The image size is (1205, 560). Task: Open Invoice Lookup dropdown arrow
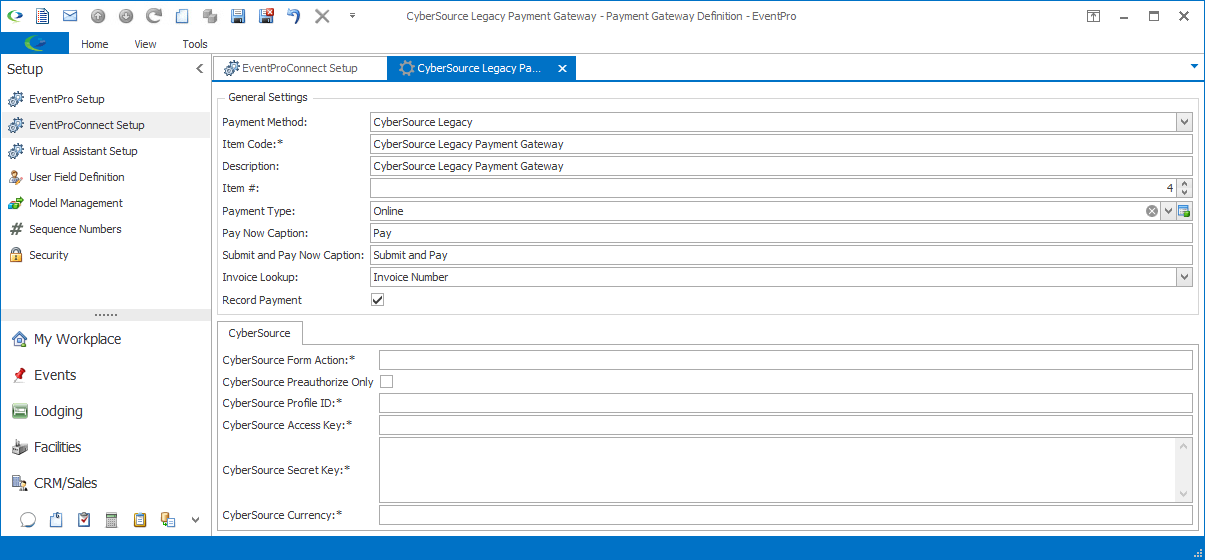[1184, 277]
